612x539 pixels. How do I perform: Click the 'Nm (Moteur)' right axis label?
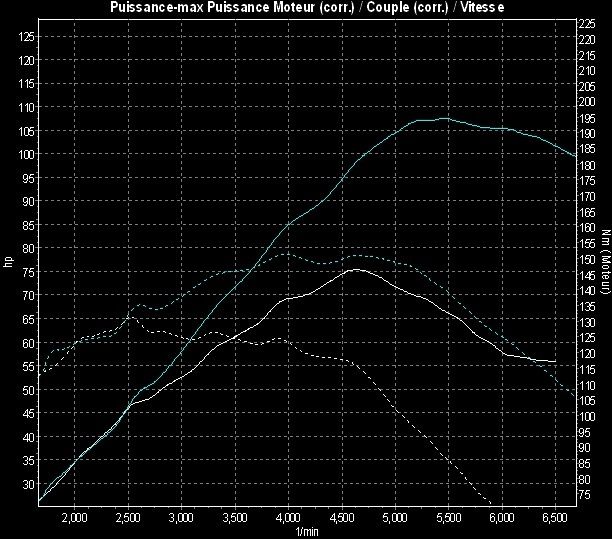click(x=604, y=262)
